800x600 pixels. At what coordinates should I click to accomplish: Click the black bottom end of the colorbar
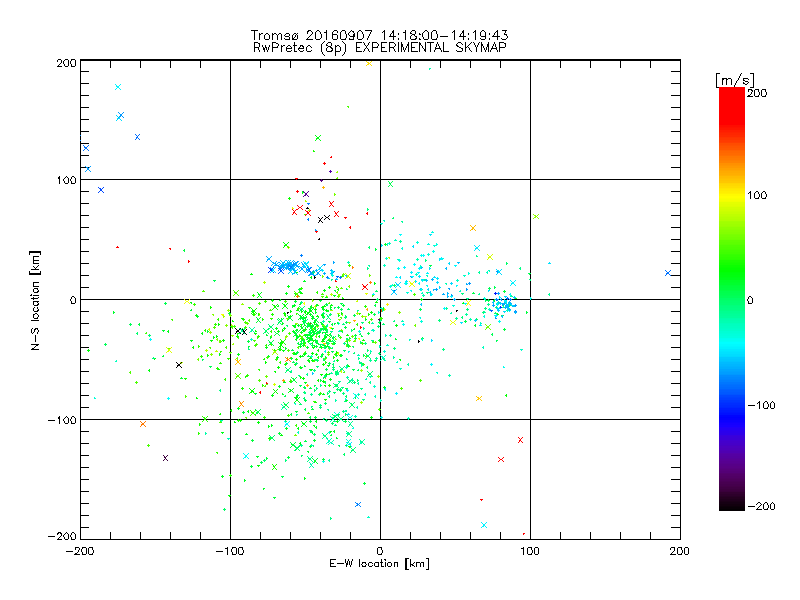(x=732, y=504)
